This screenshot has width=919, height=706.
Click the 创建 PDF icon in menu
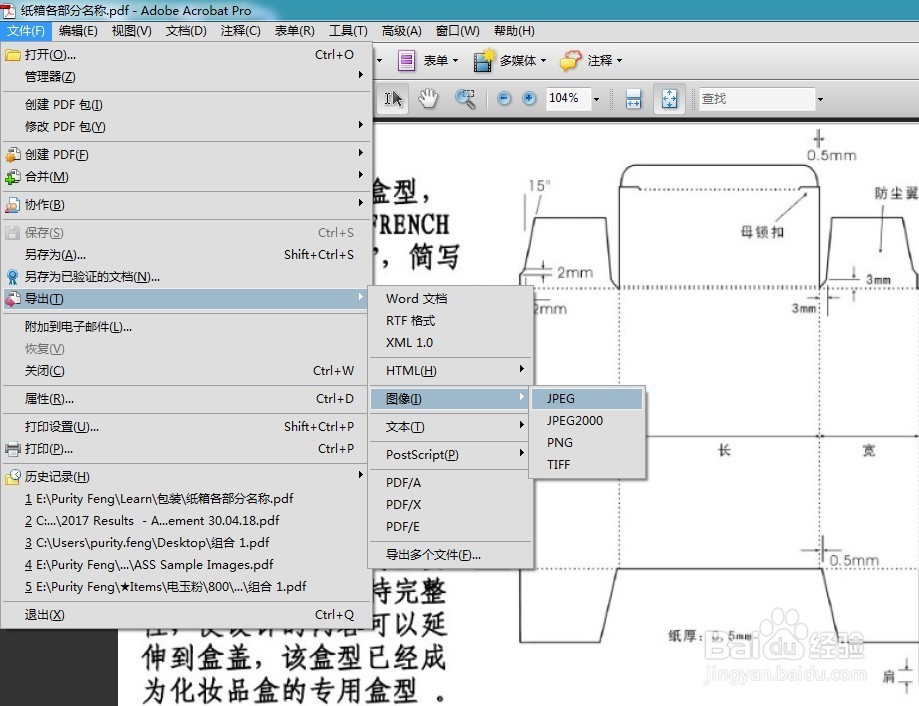click(13, 155)
